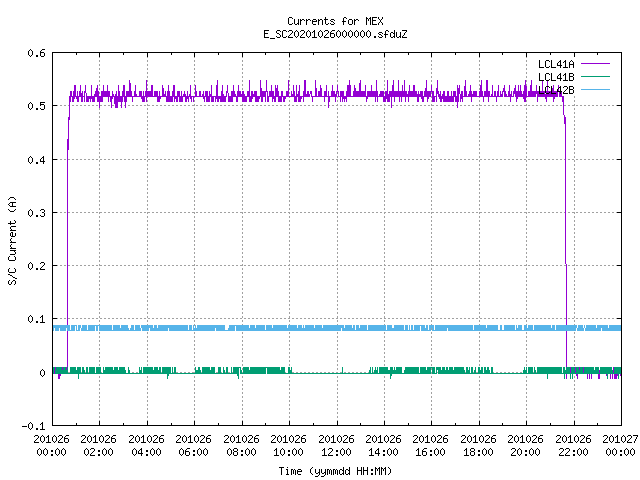Click y-axis tick value 0
Image resolution: width=640 pixels, height=480 pixels.
point(42,373)
